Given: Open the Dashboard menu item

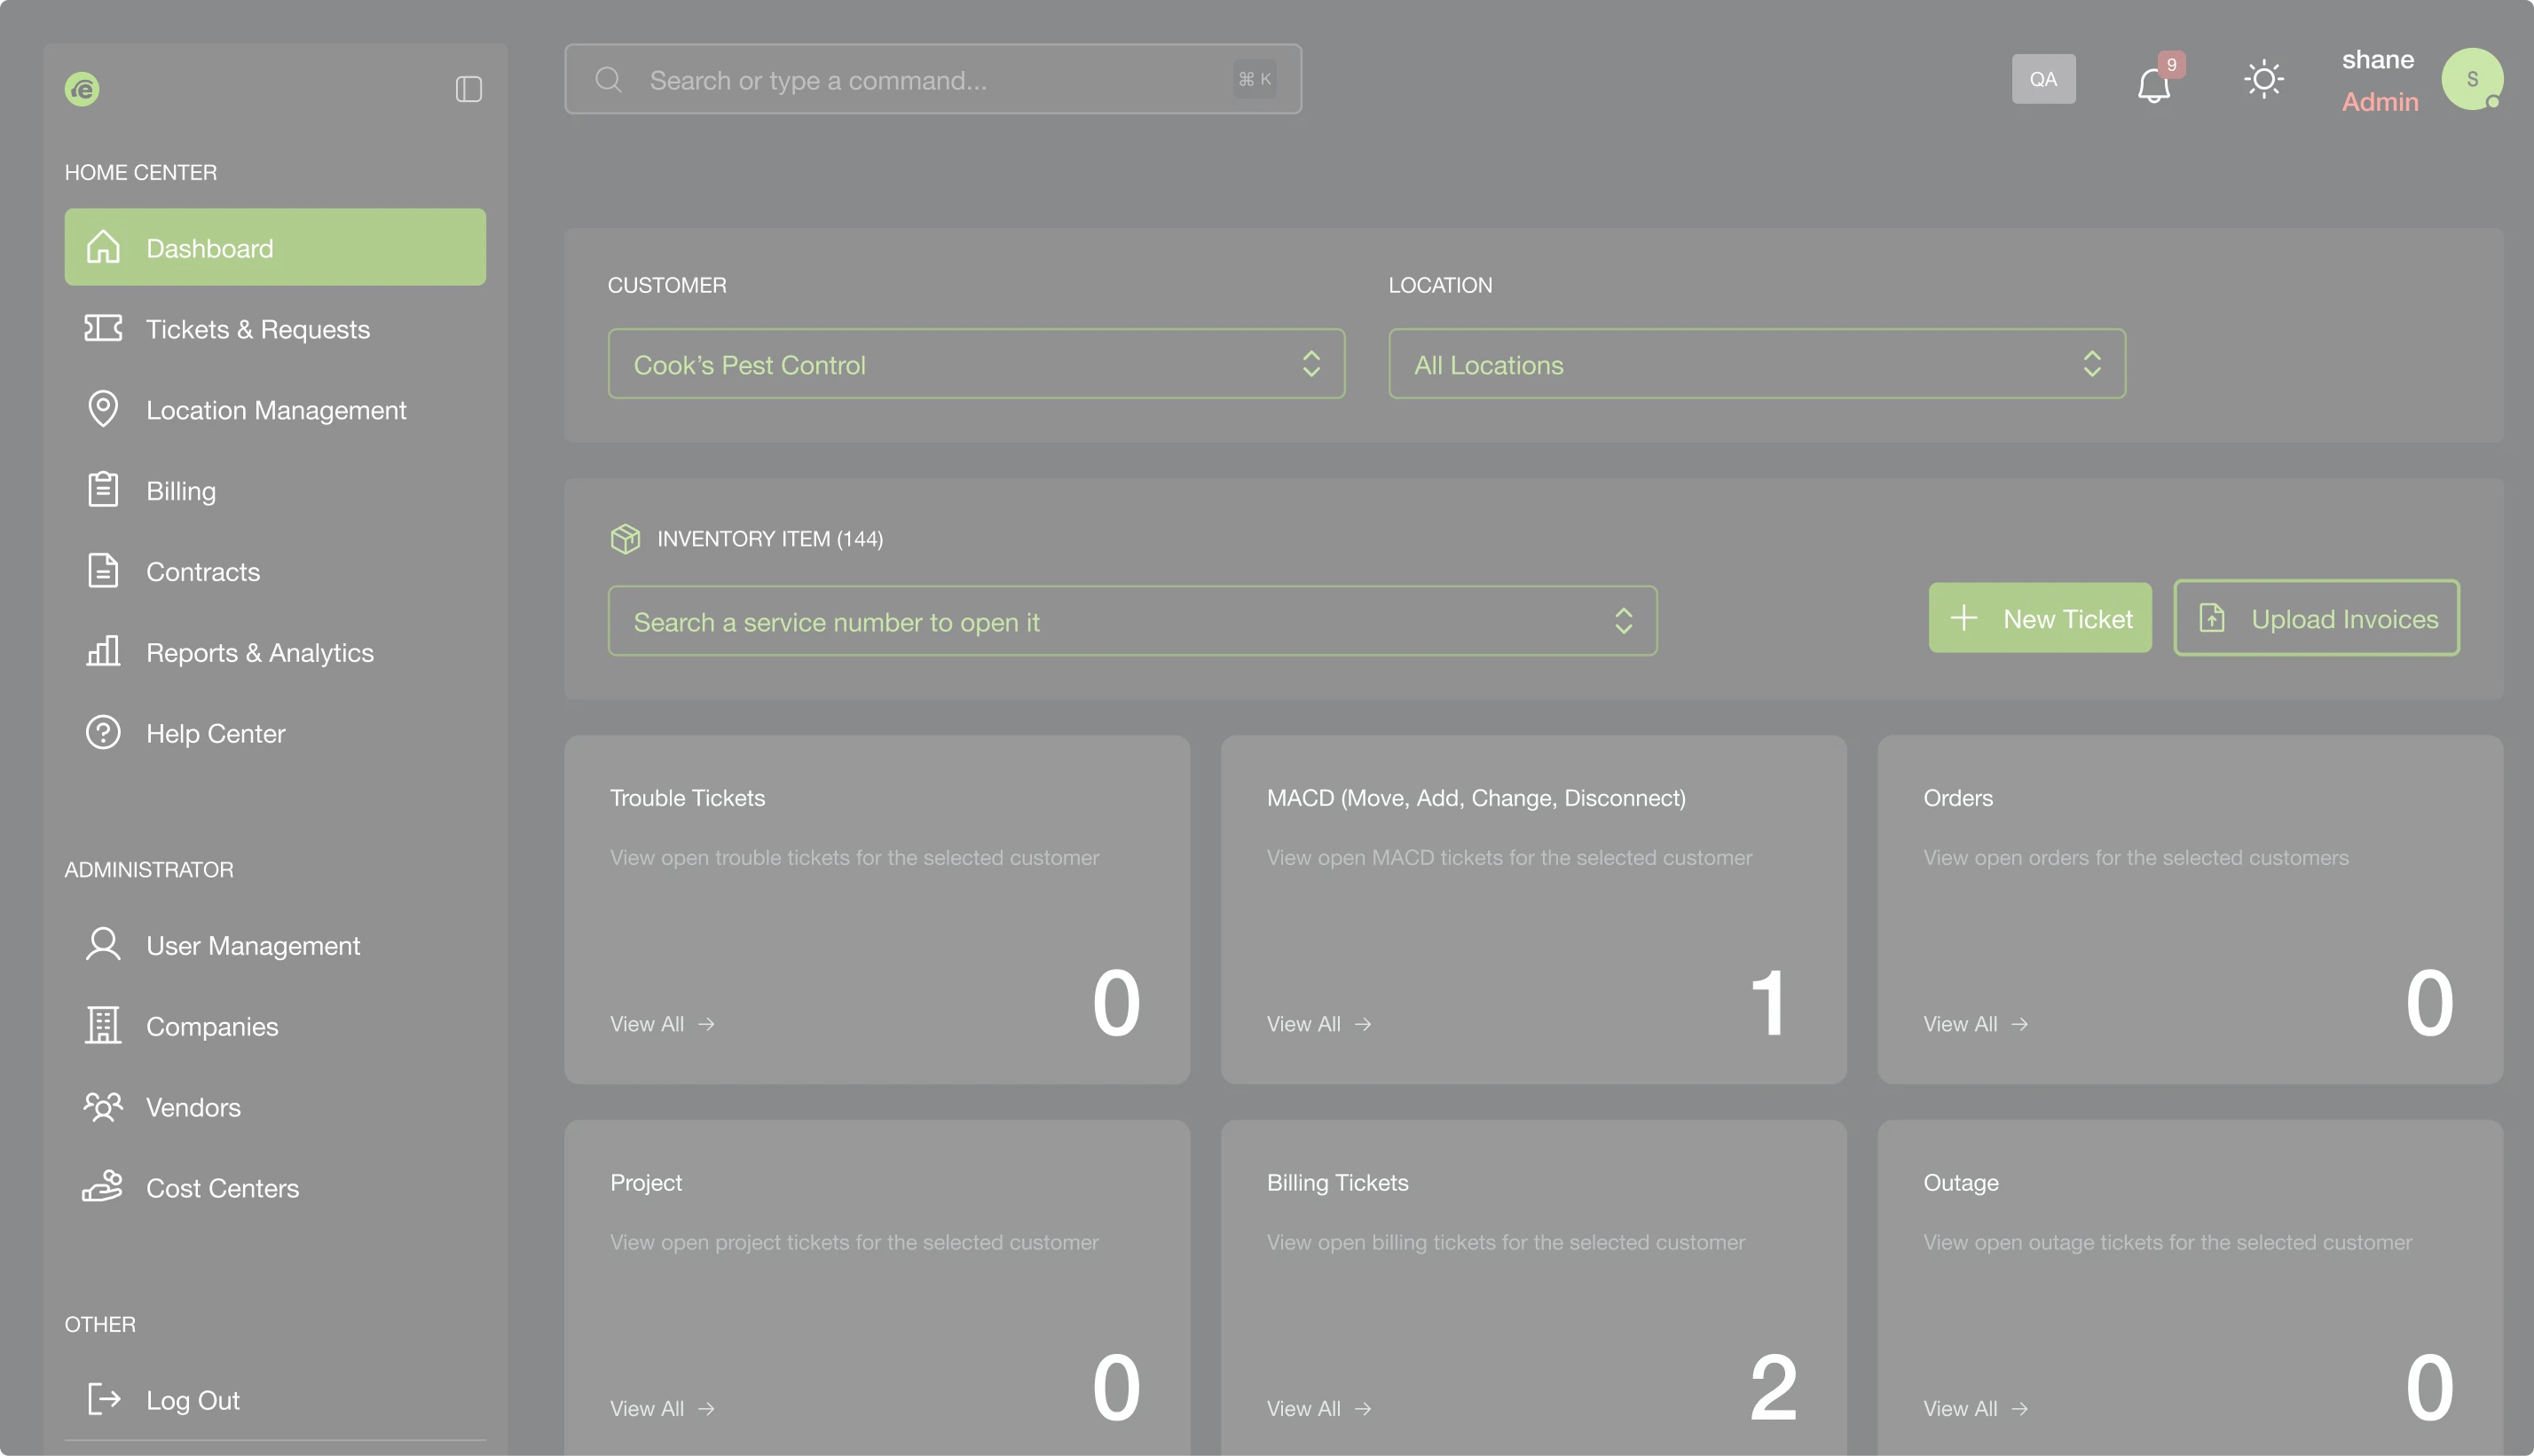Looking at the screenshot, I should [x=275, y=247].
